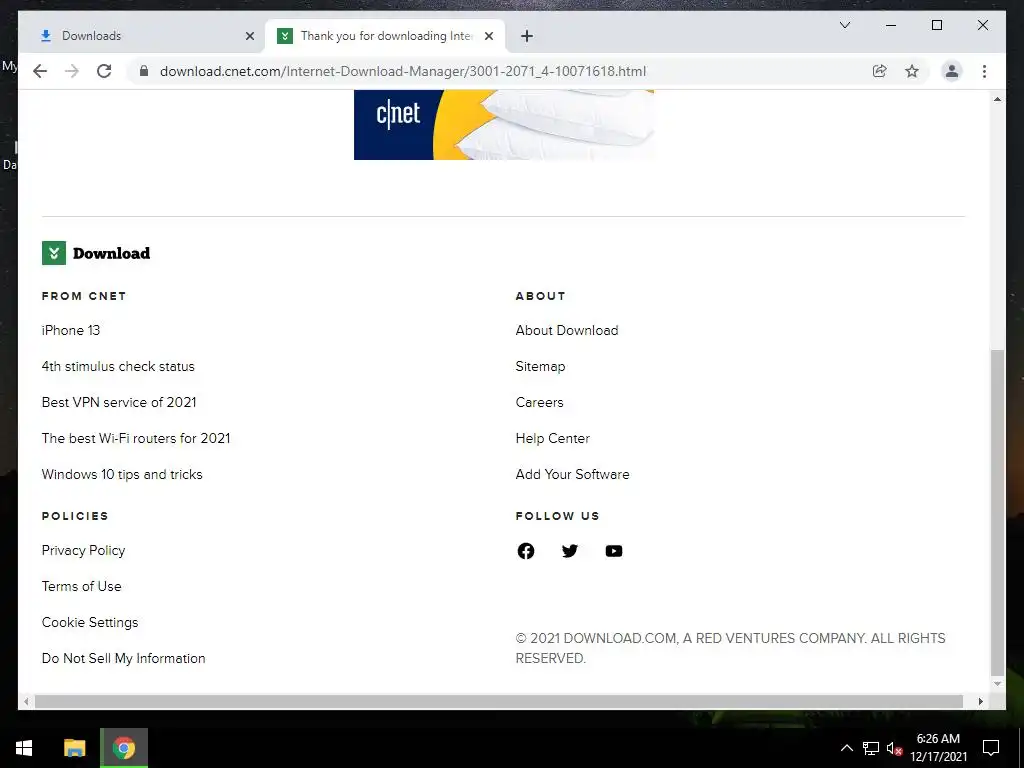Click the CNET pillow advertisement banner
Viewport: 1024px width, 768px height.
pos(504,125)
